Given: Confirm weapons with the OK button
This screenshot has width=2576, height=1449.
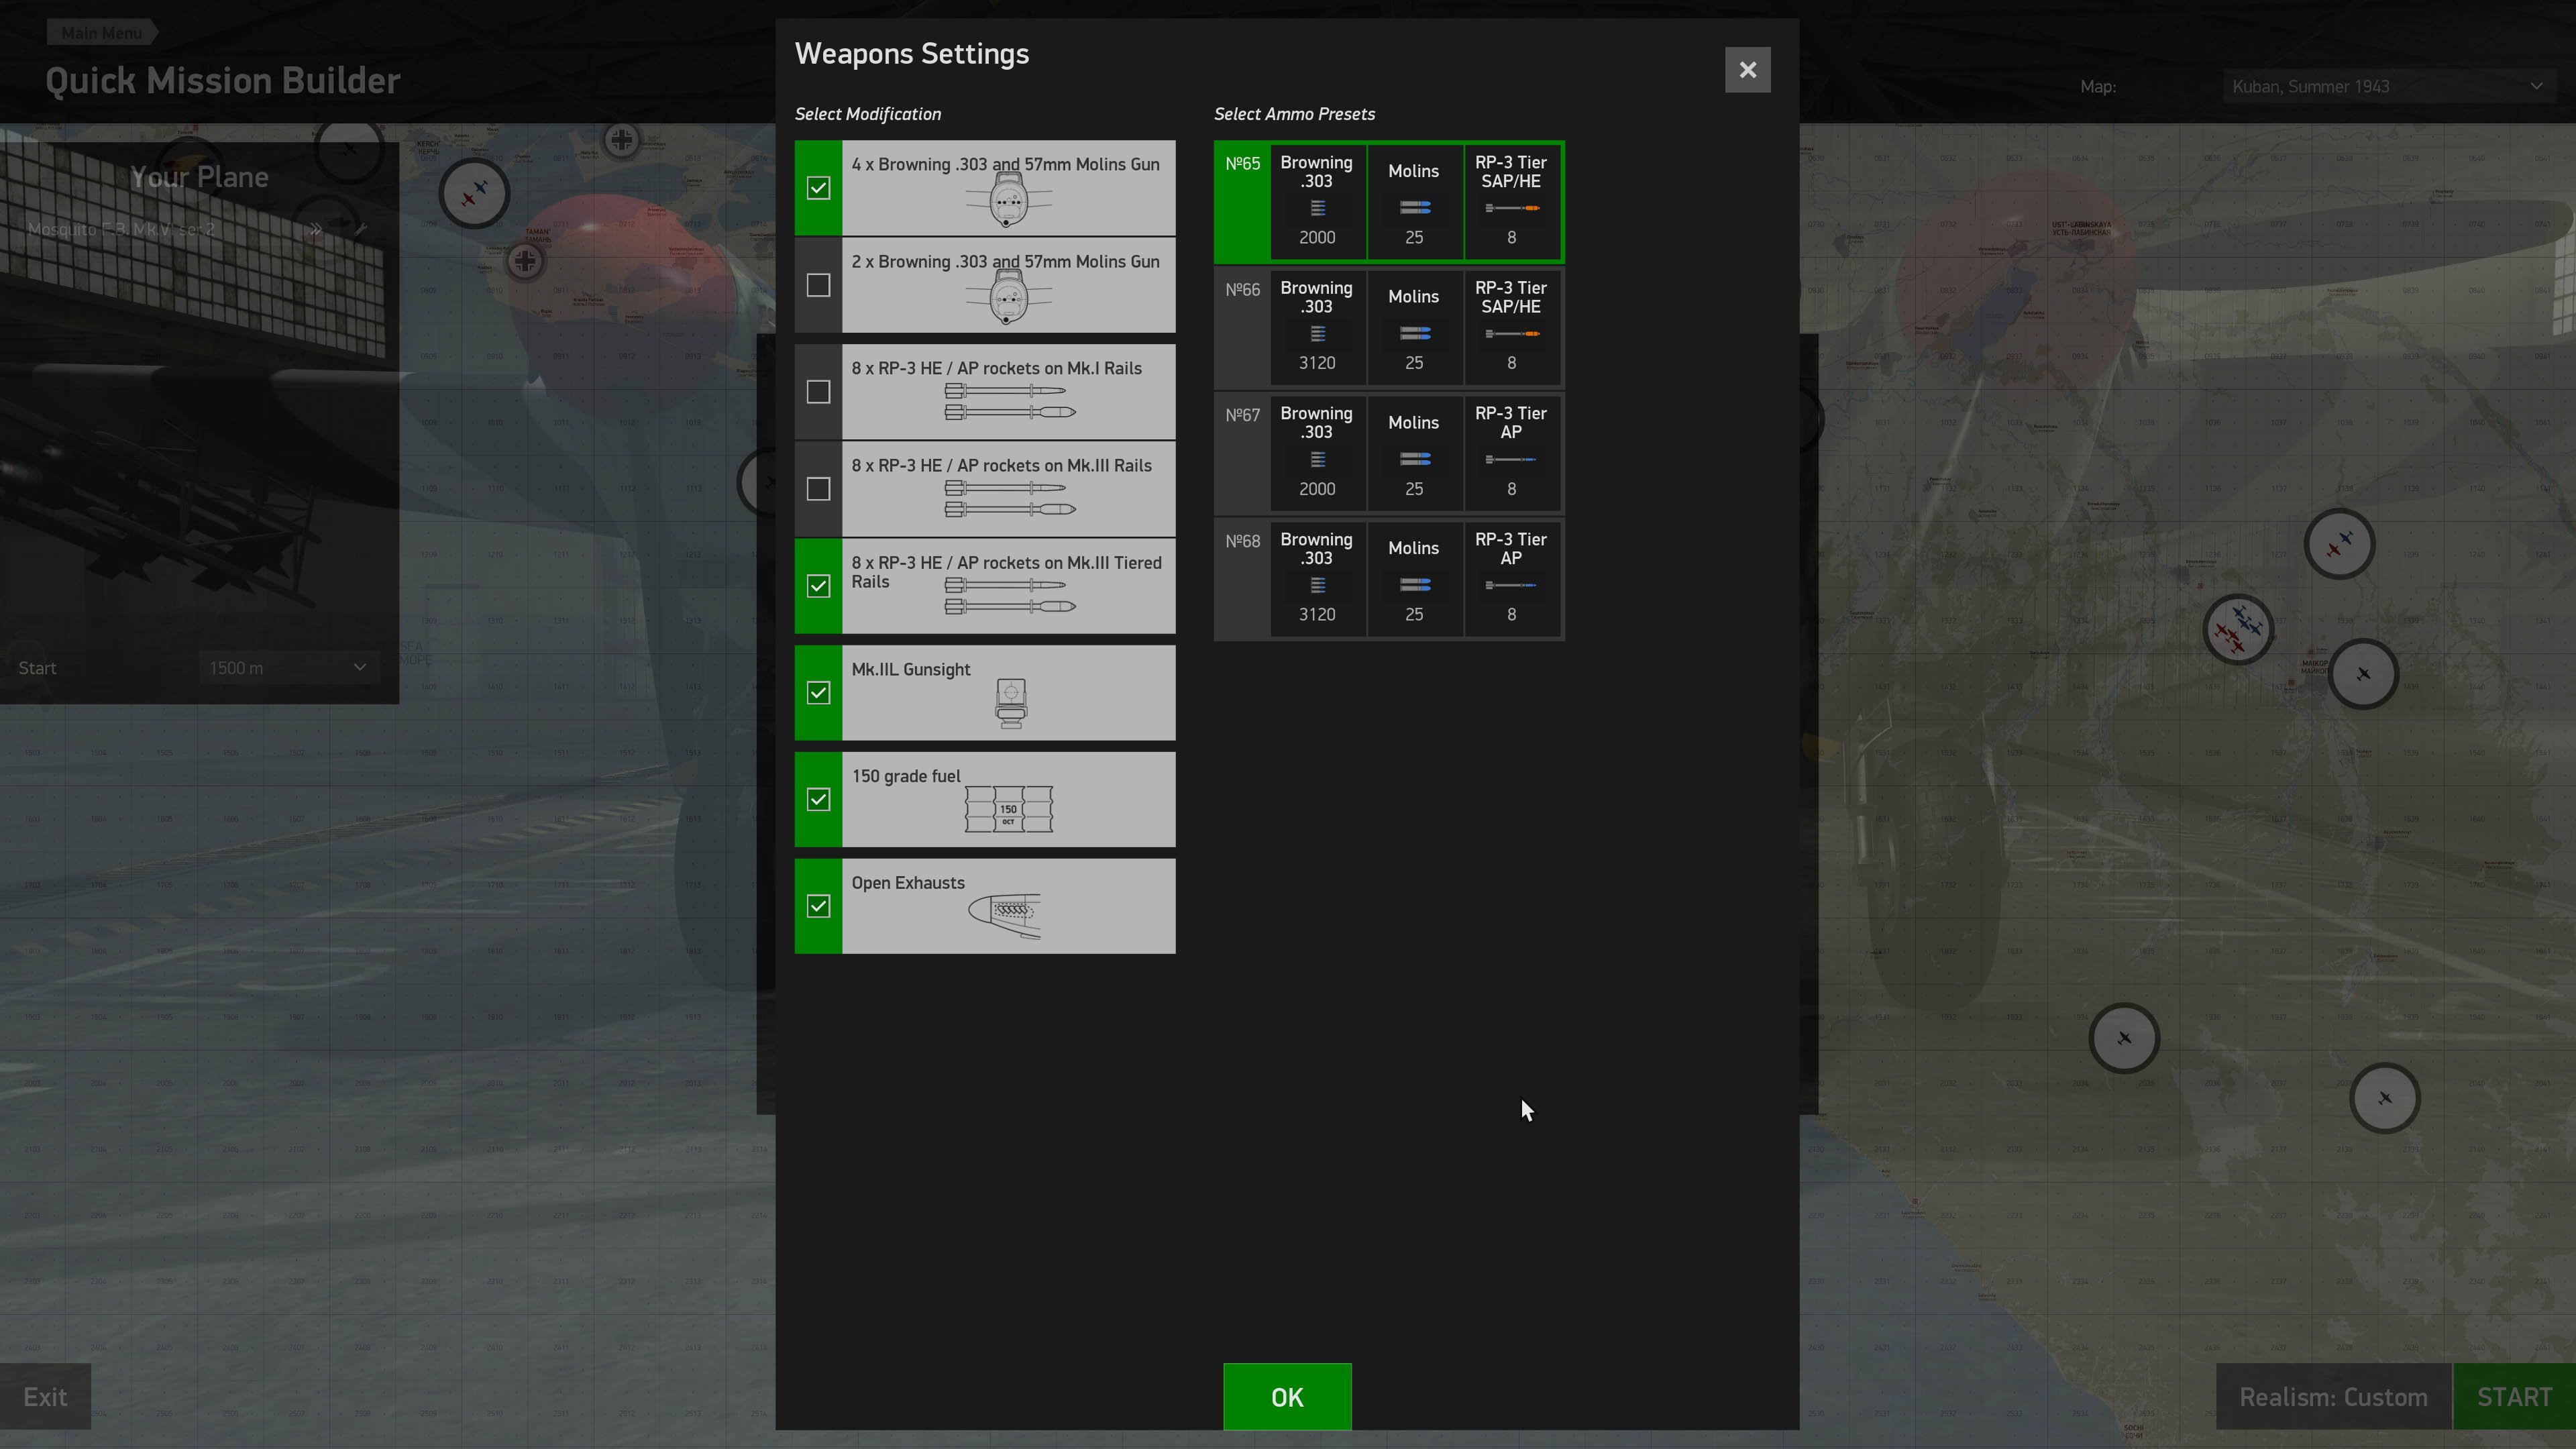Looking at the screenshot, I should coord(1286,1396).
